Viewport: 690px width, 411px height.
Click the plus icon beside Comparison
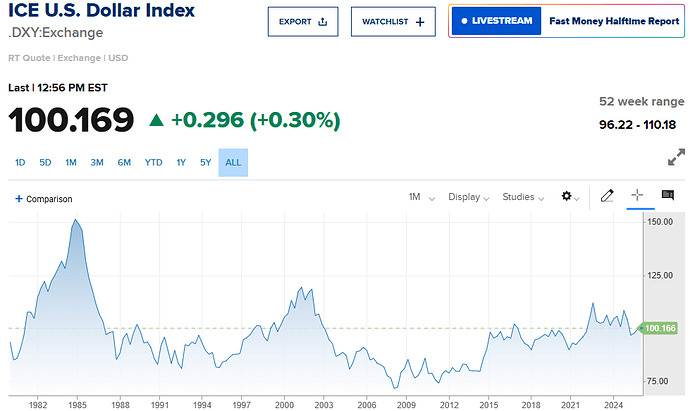18,199
